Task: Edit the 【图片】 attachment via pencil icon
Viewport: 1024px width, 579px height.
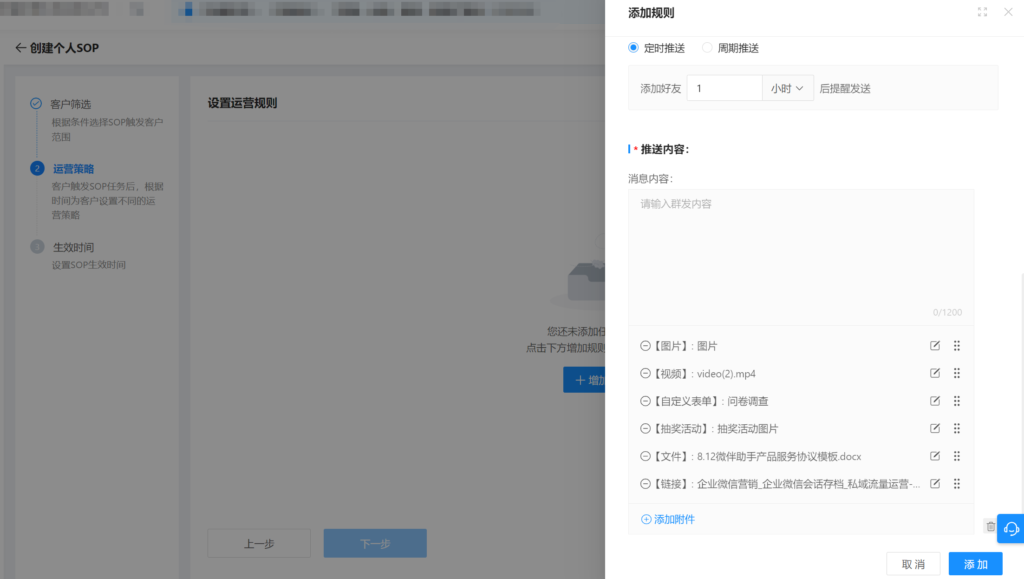Action: 935,346
